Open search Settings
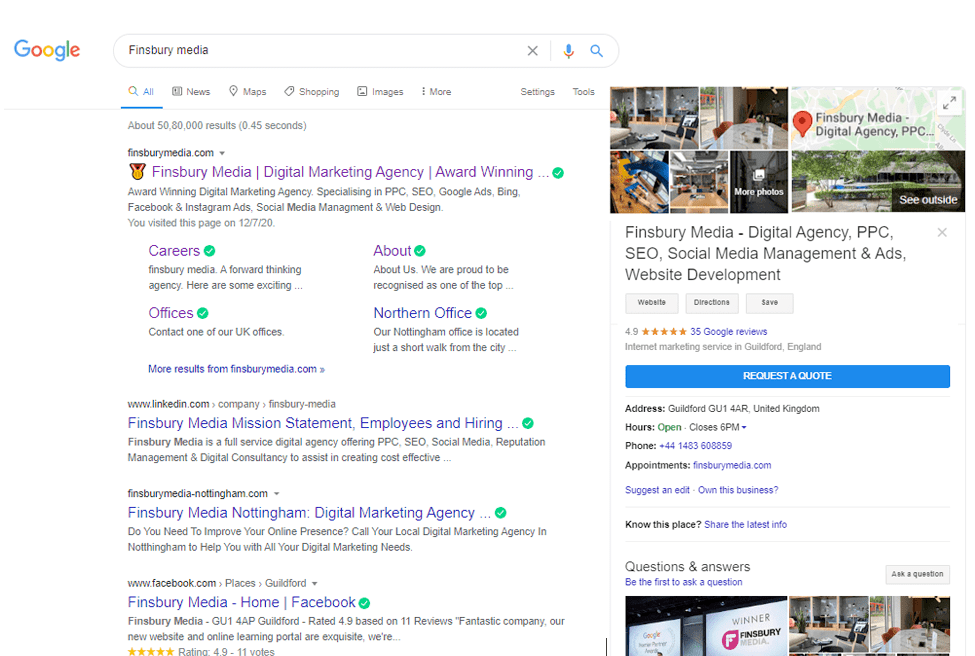975x656 pixels. click(537, 92)
